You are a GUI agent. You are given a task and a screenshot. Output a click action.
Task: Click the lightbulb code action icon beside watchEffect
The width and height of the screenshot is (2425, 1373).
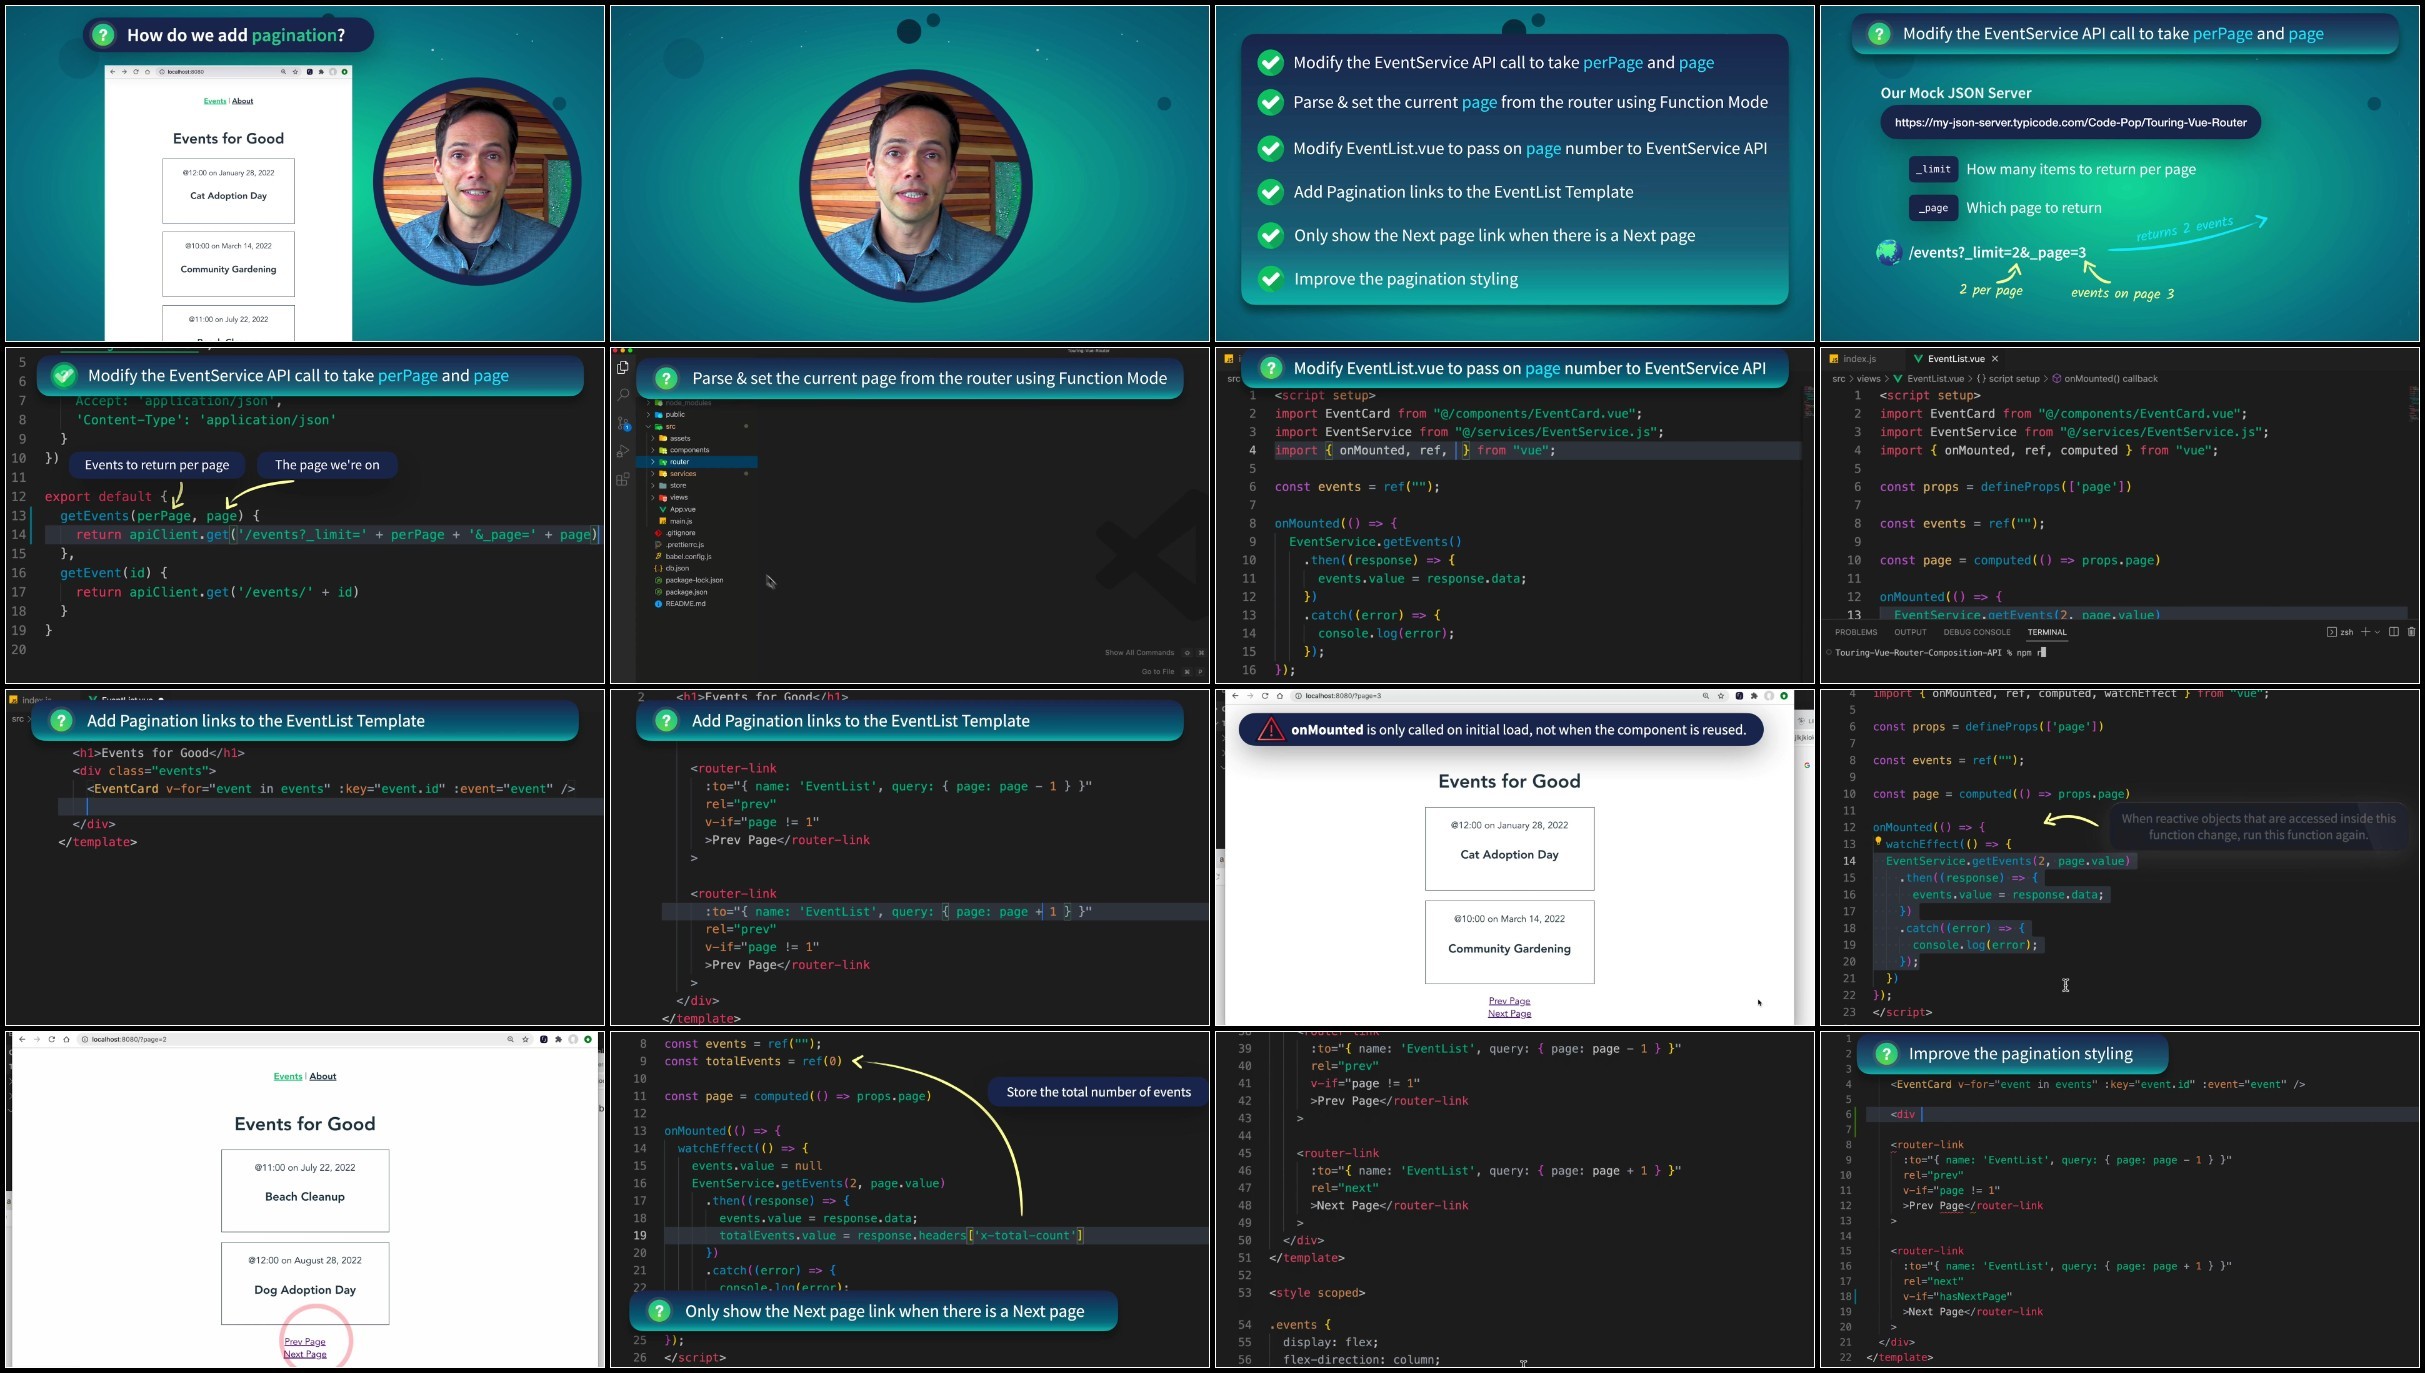1878,842
